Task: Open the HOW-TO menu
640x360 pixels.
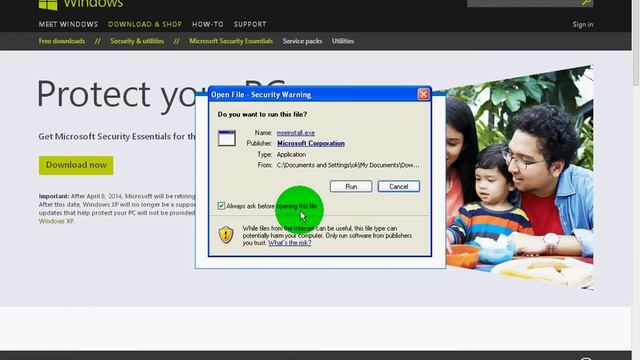Action: 208,24
